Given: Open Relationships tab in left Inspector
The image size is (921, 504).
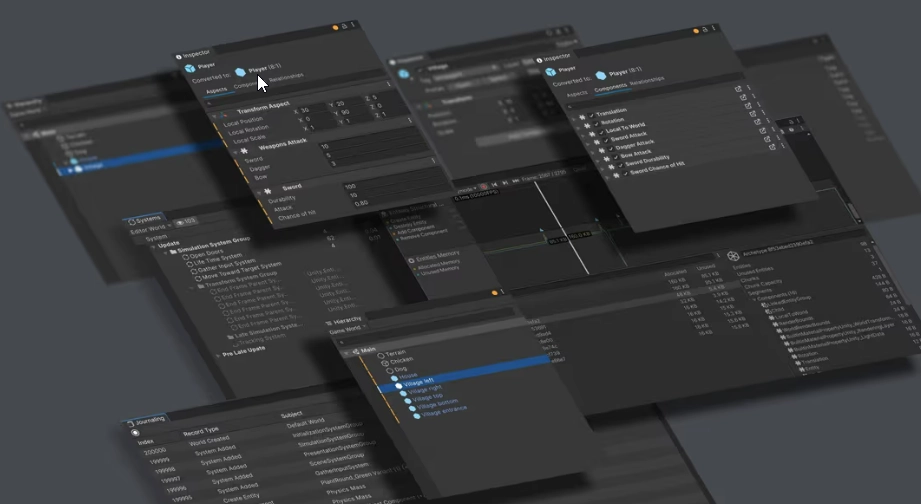Looking at the screenshot, I should 286,77.
